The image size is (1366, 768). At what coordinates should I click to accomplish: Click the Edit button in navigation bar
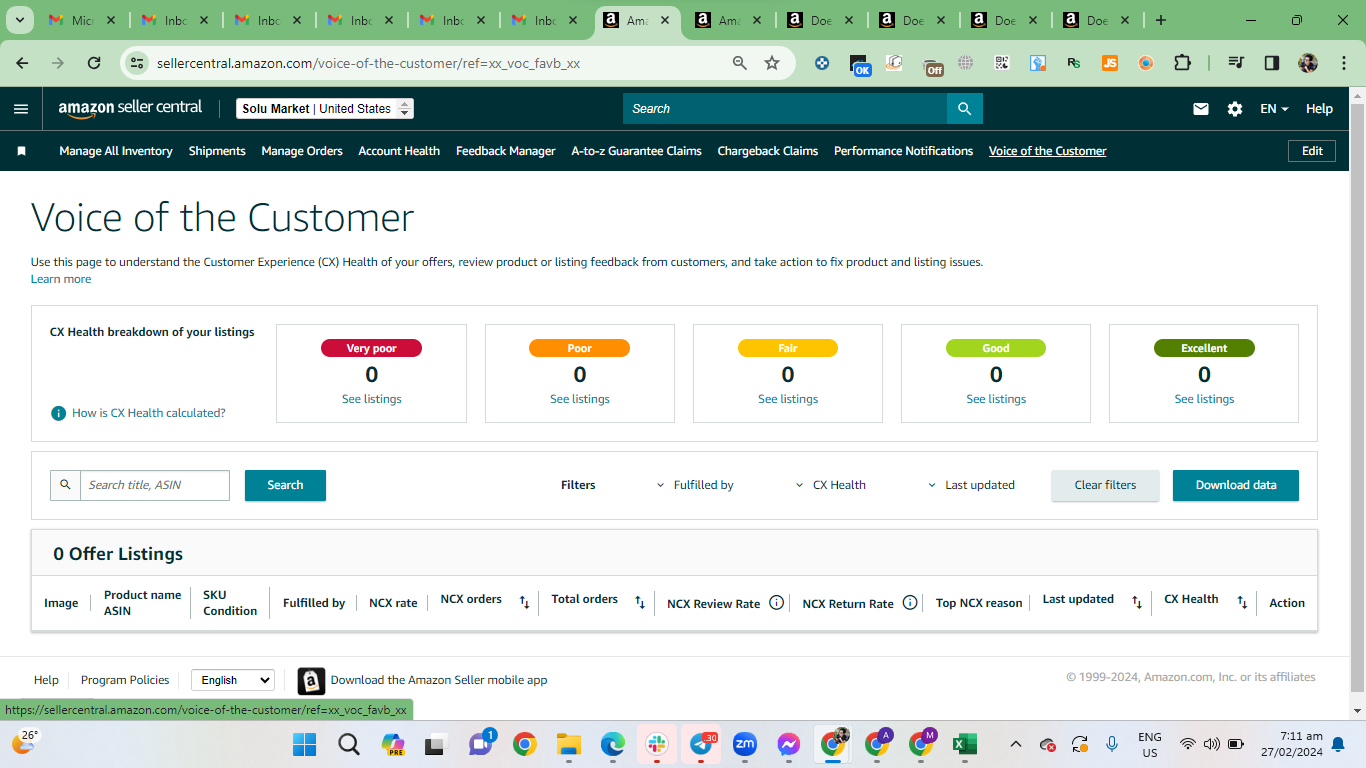(x=1312, y=151)
